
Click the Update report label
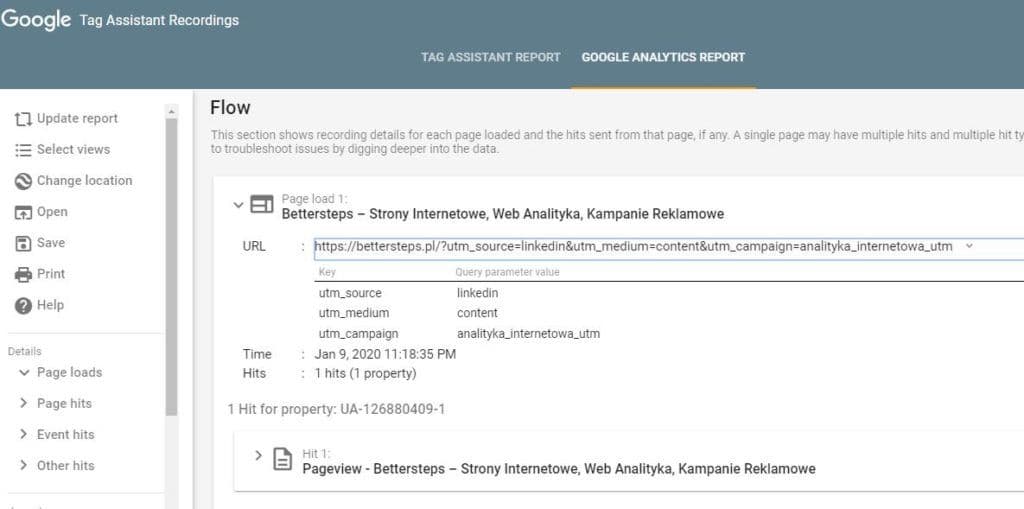click(77, 119)
